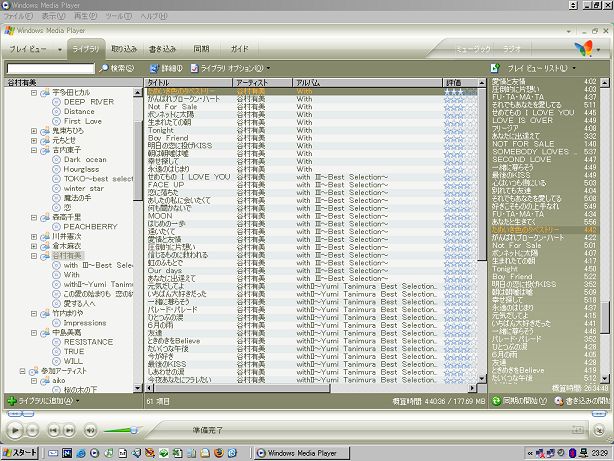Switch to the ガイド tab
Screen dimensions: 614x461
239,49
